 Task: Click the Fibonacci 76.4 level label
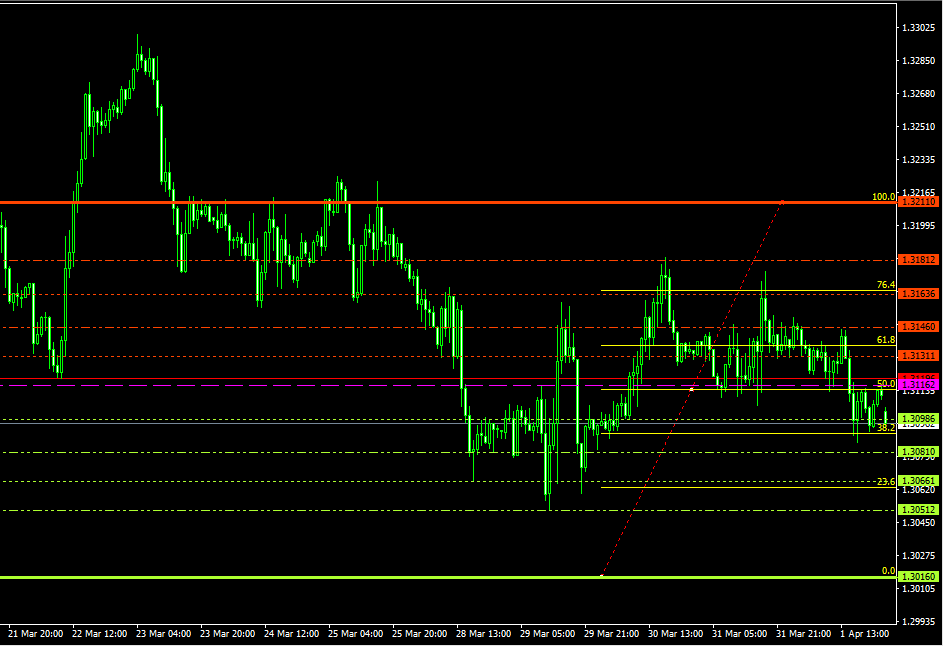click(886, 285)
